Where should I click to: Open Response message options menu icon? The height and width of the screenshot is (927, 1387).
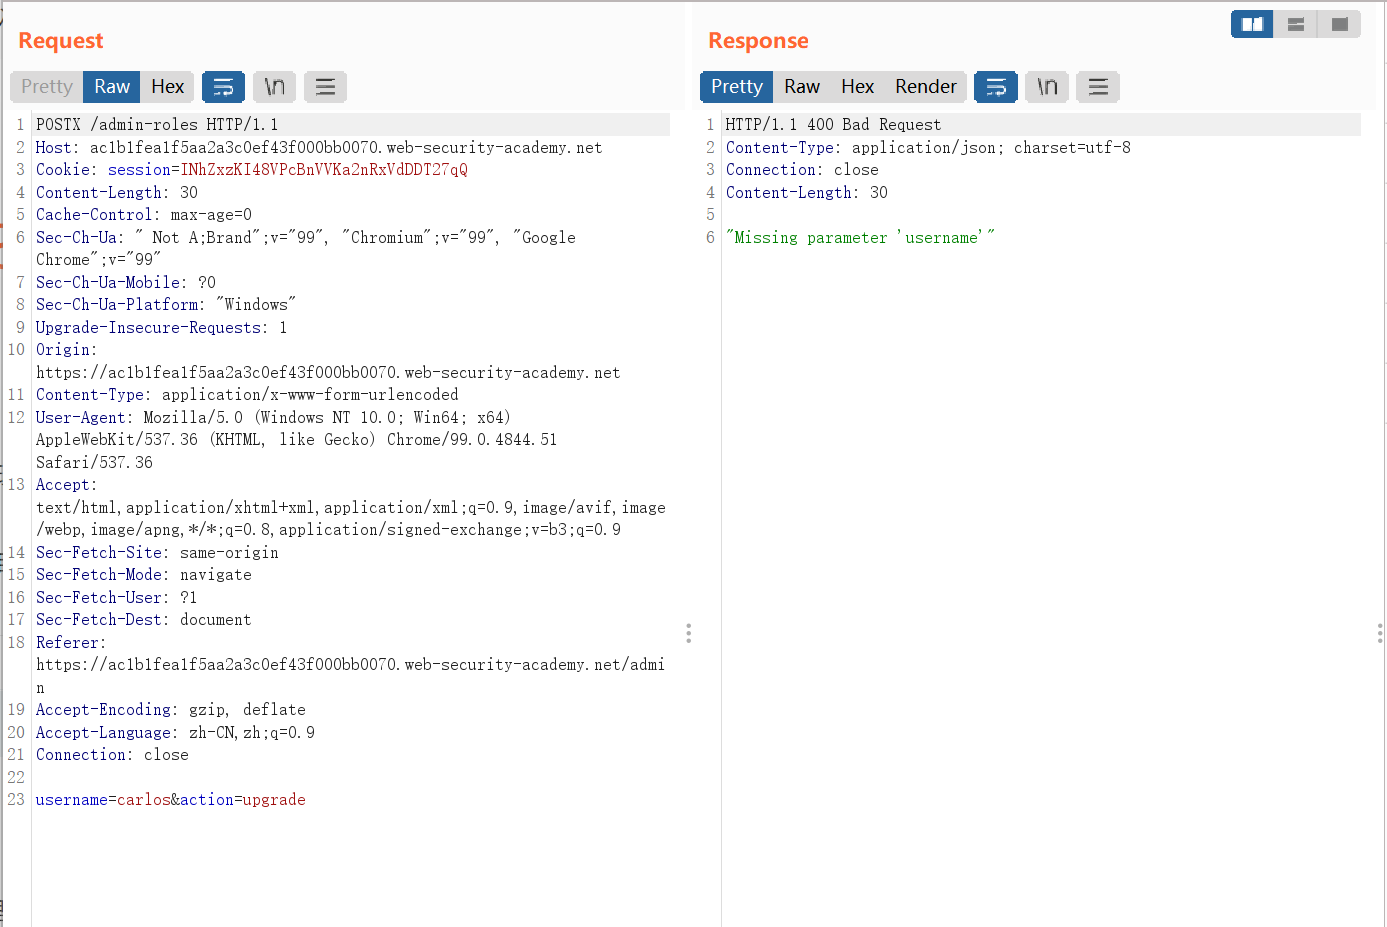coord(1098,87)
